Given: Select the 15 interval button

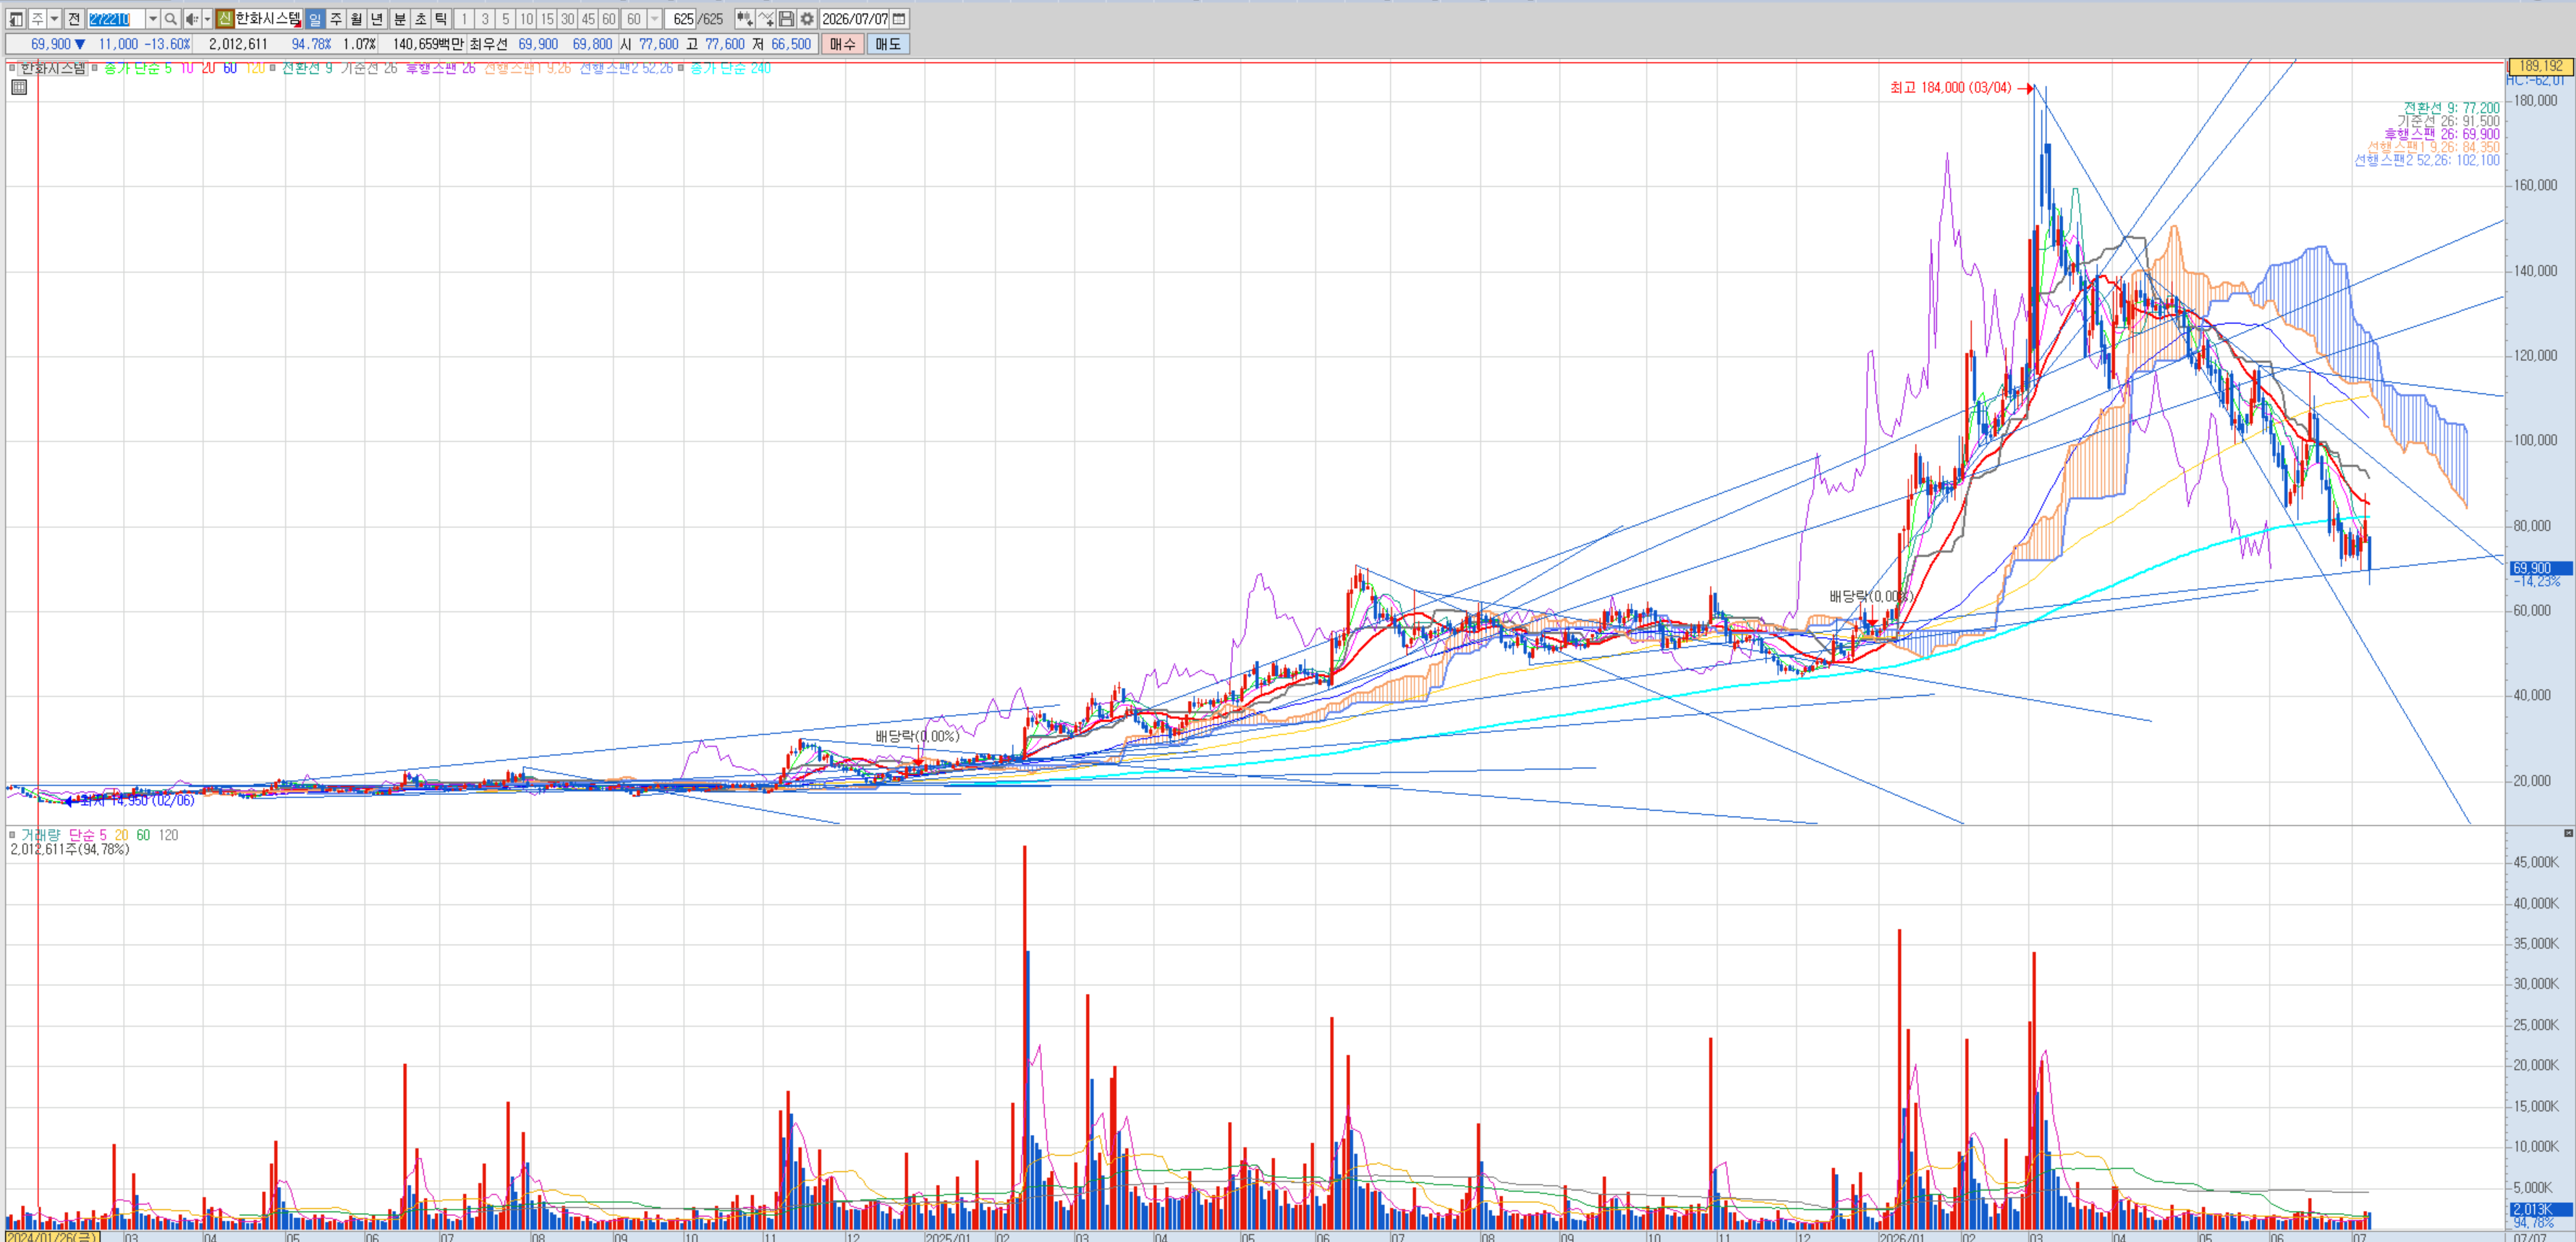Looking at the screenshot, I should click(547, 19).
